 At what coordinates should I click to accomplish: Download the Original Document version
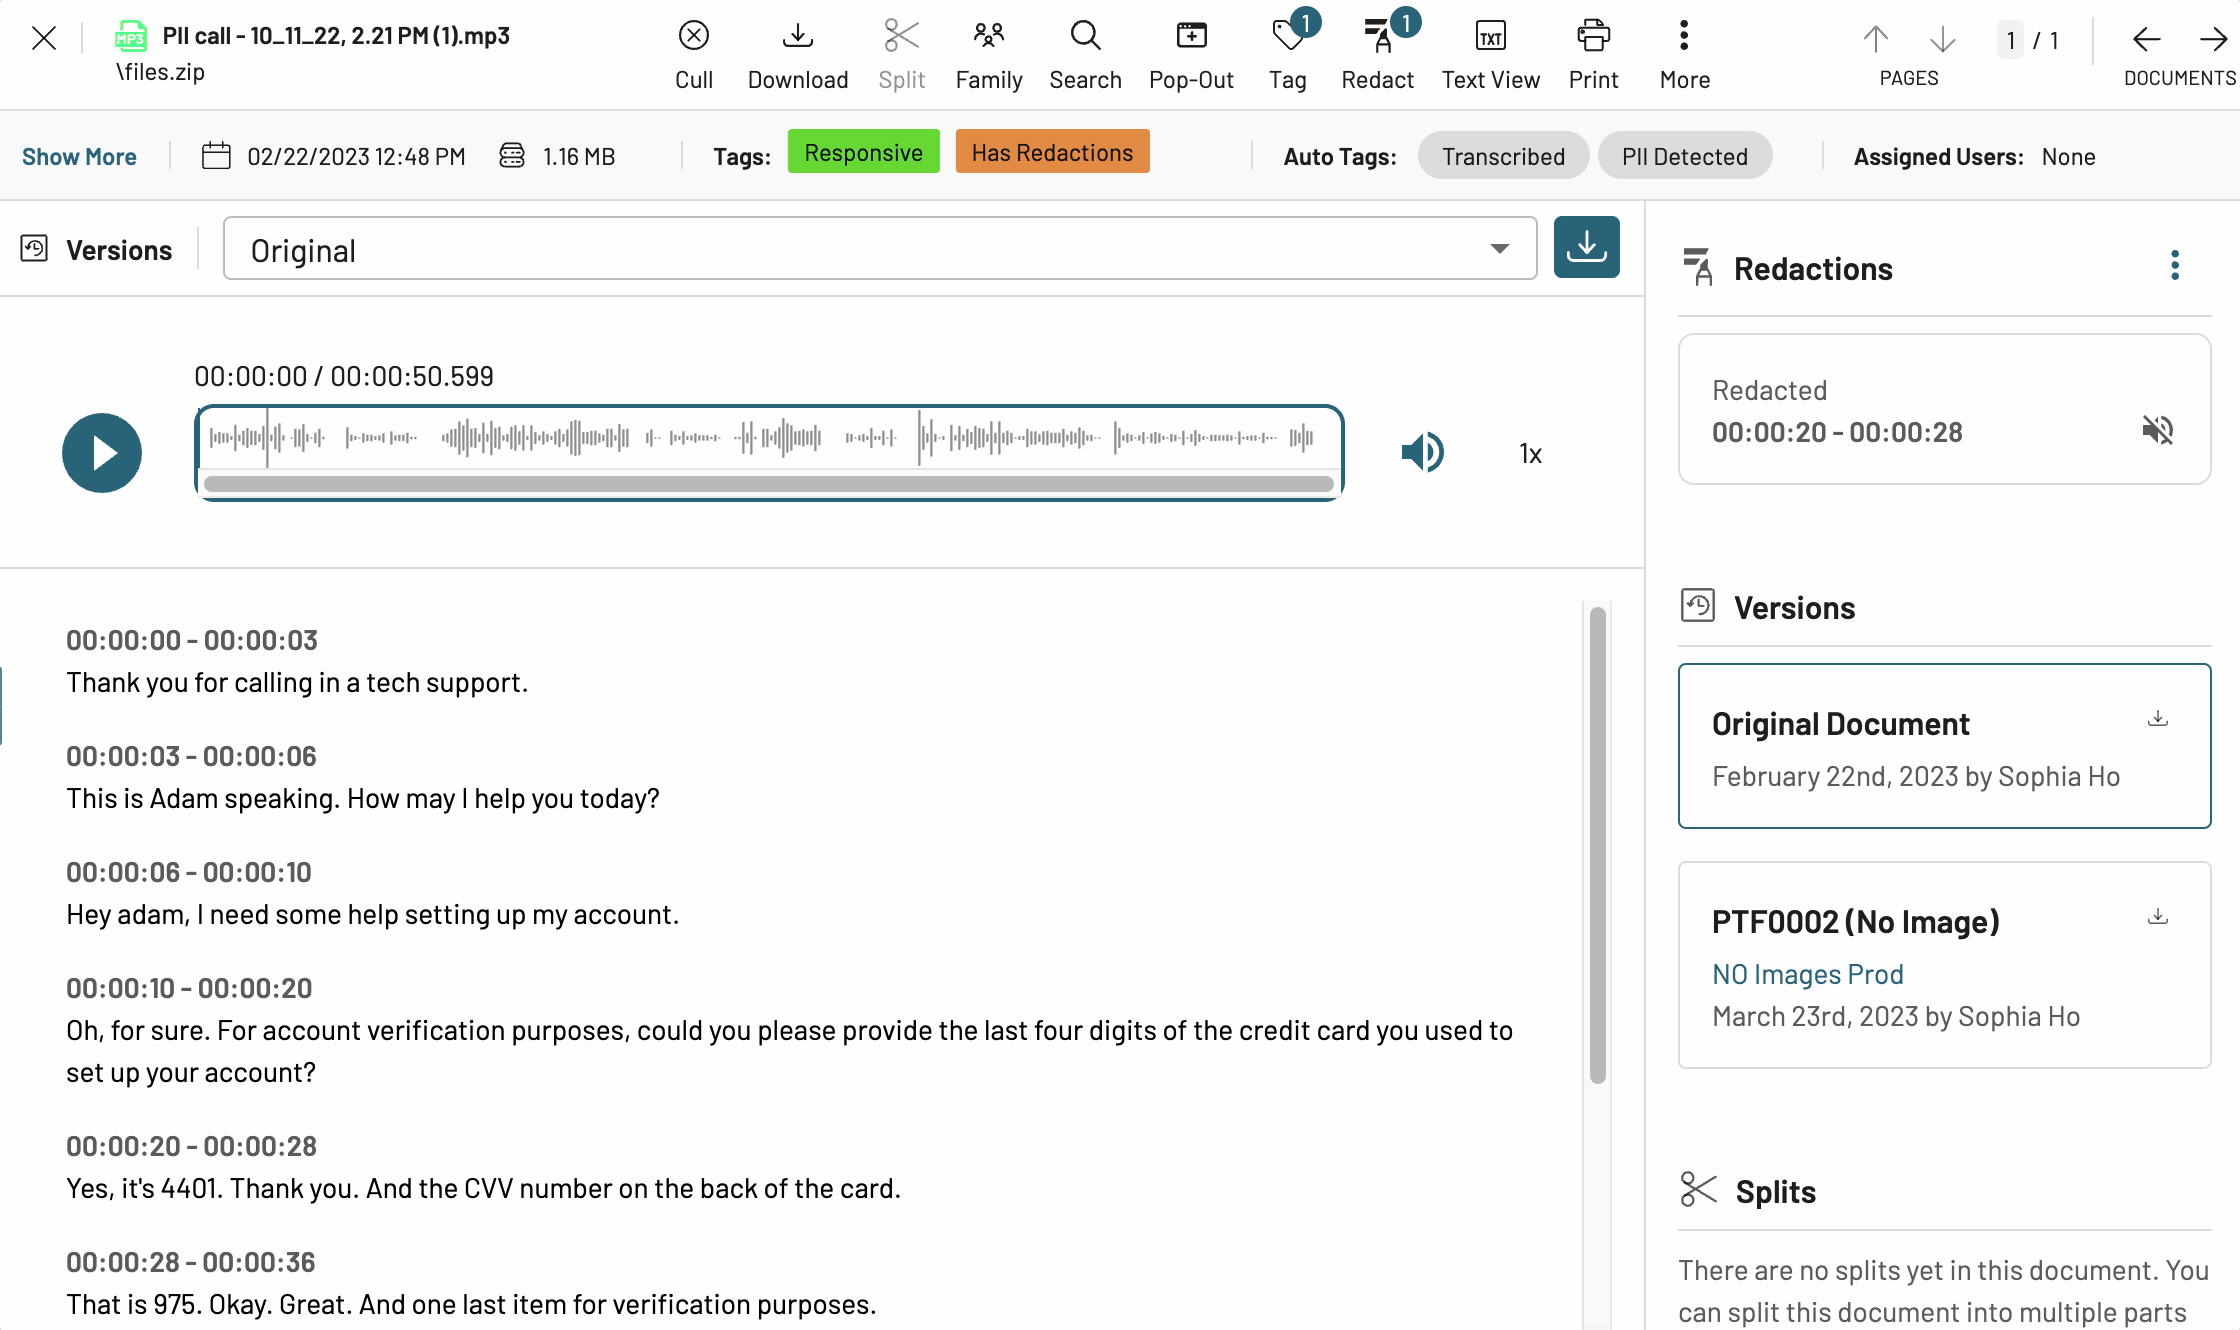[2158, 718]
